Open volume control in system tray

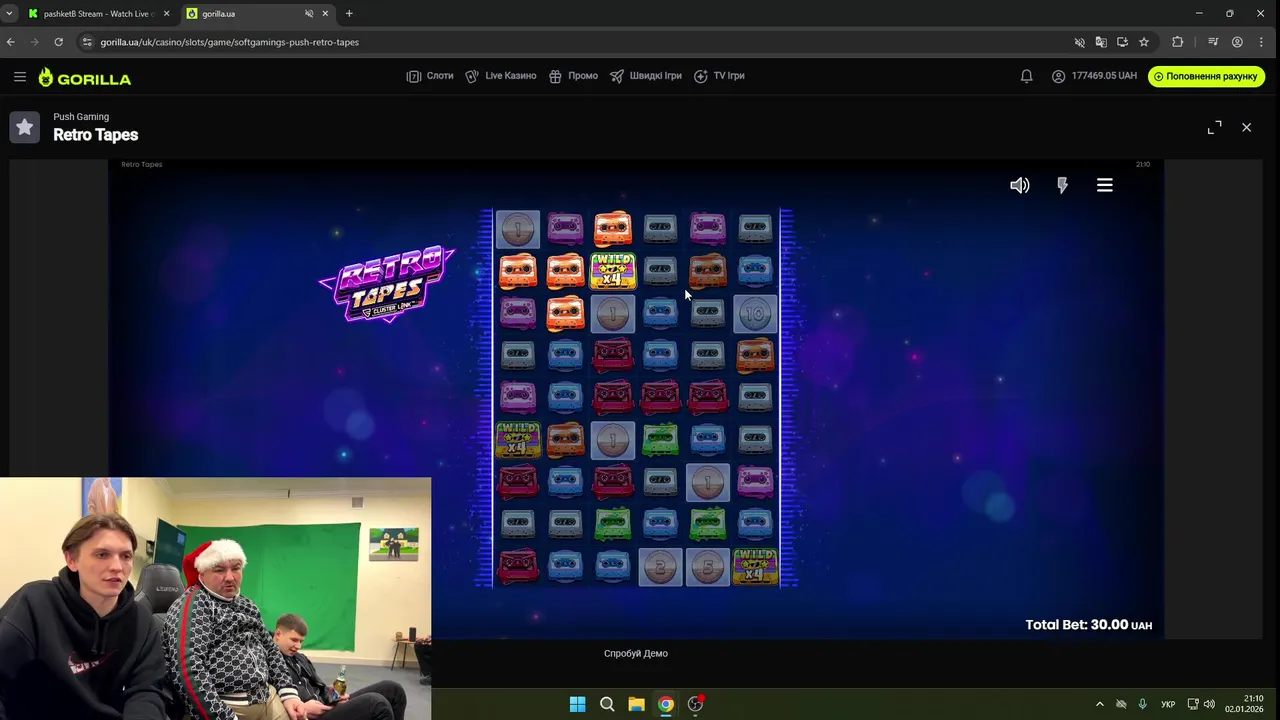[1209, 704]
